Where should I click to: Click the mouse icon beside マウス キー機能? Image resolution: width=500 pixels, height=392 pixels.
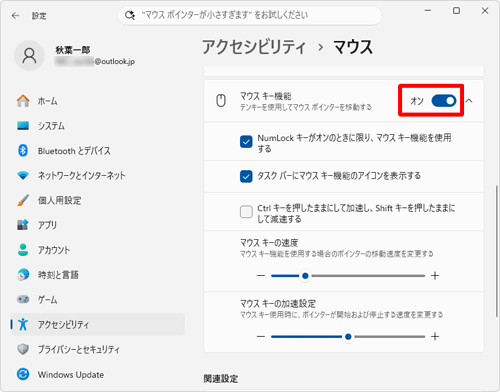(x=221, y=101)
